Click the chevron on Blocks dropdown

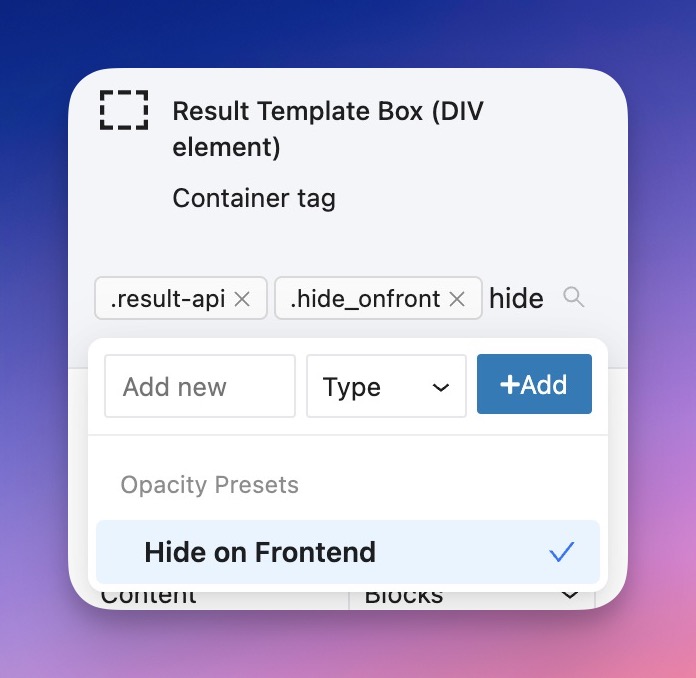569,596
